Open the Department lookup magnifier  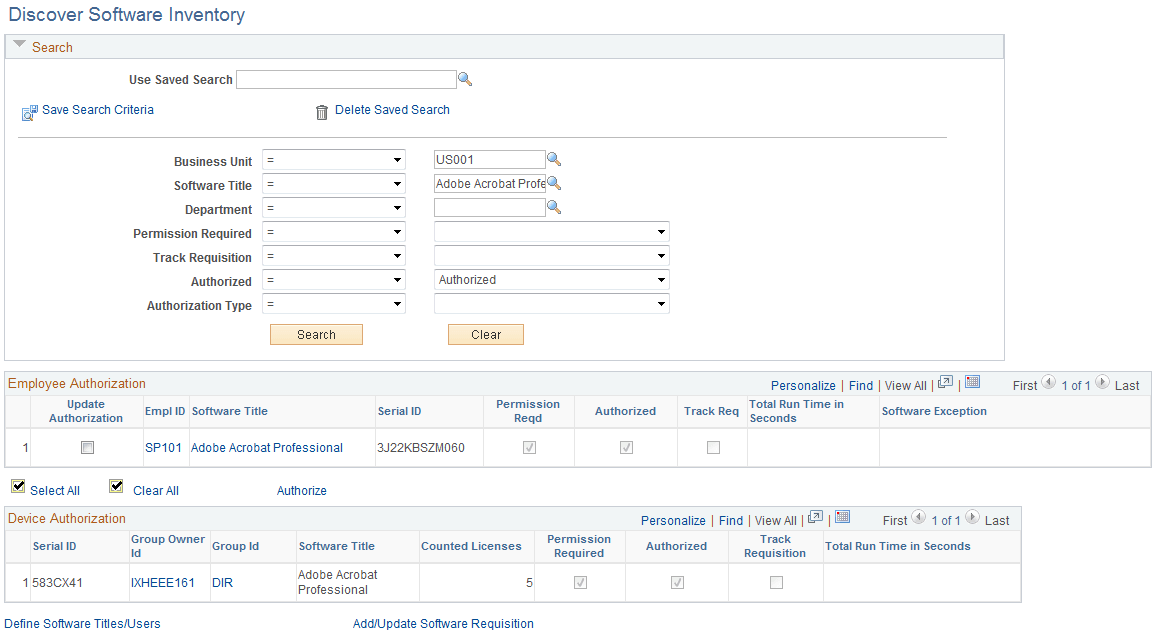[555, 207]
